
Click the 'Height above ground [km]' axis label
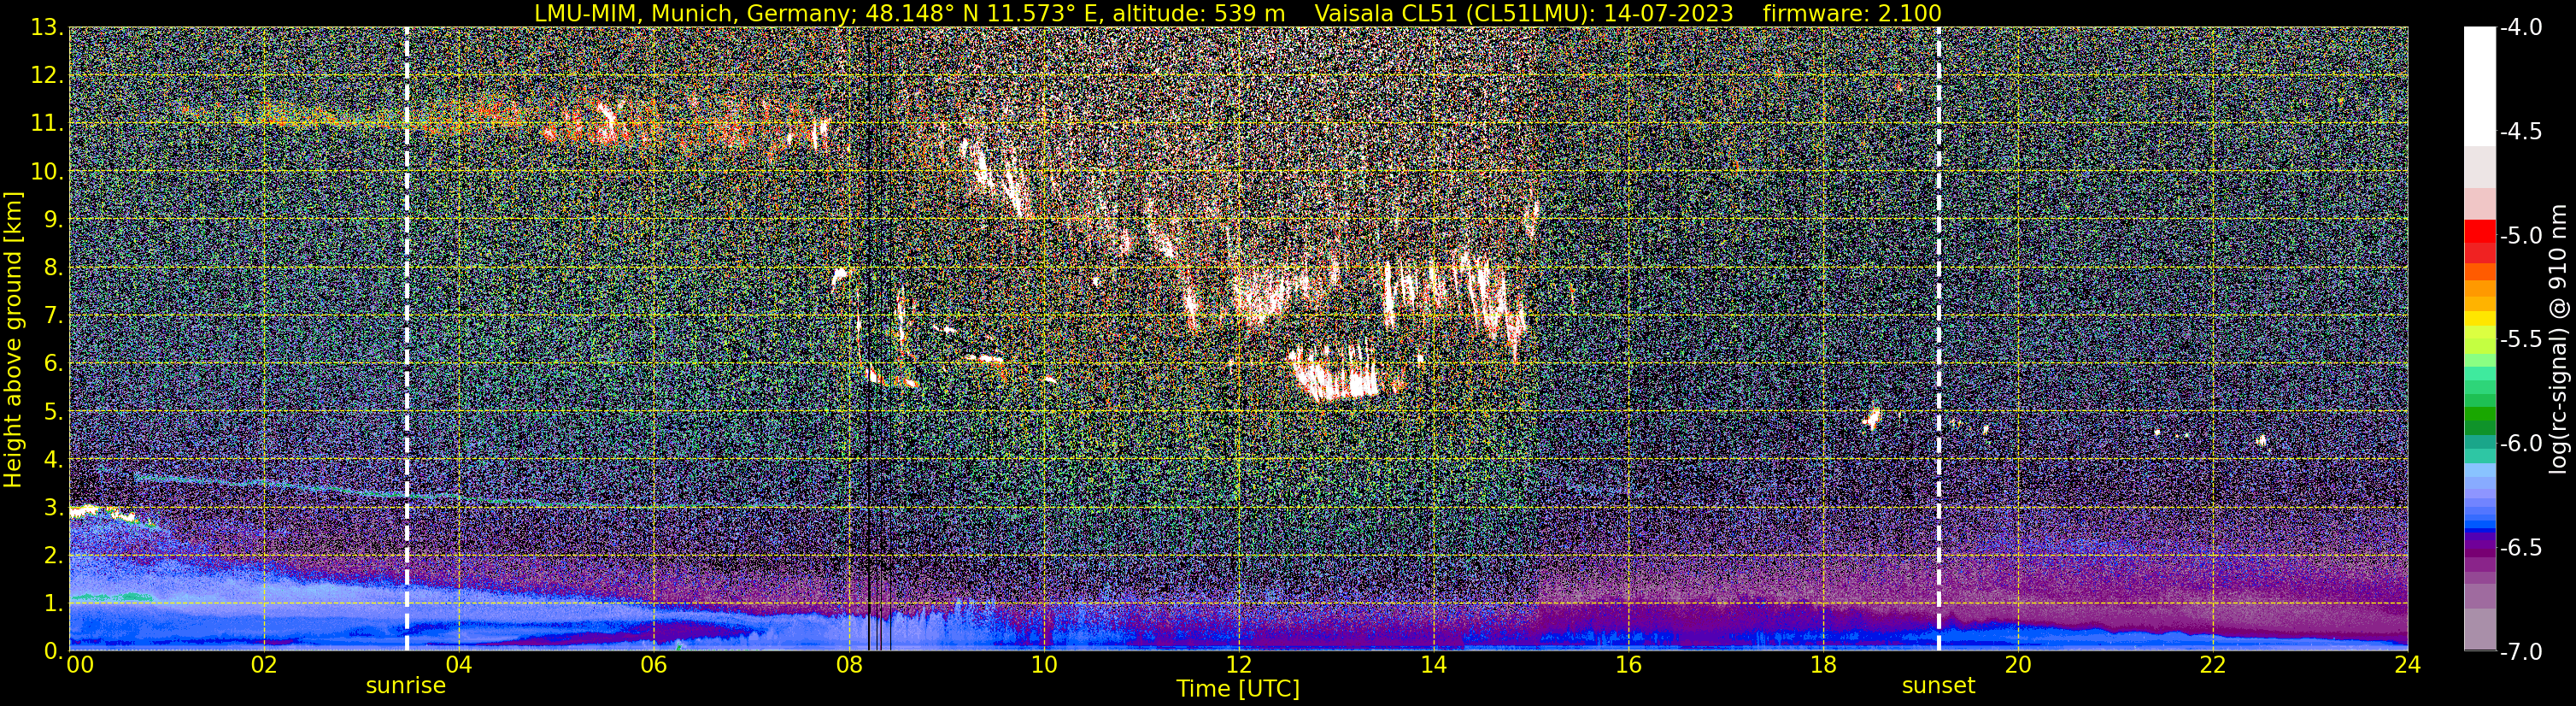[13, 339]
